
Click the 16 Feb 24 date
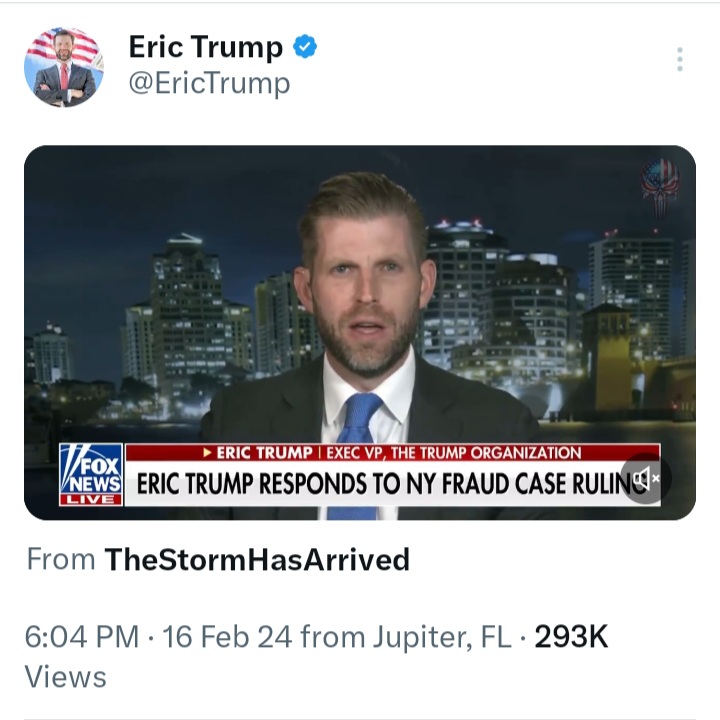(x=227, y=636)
